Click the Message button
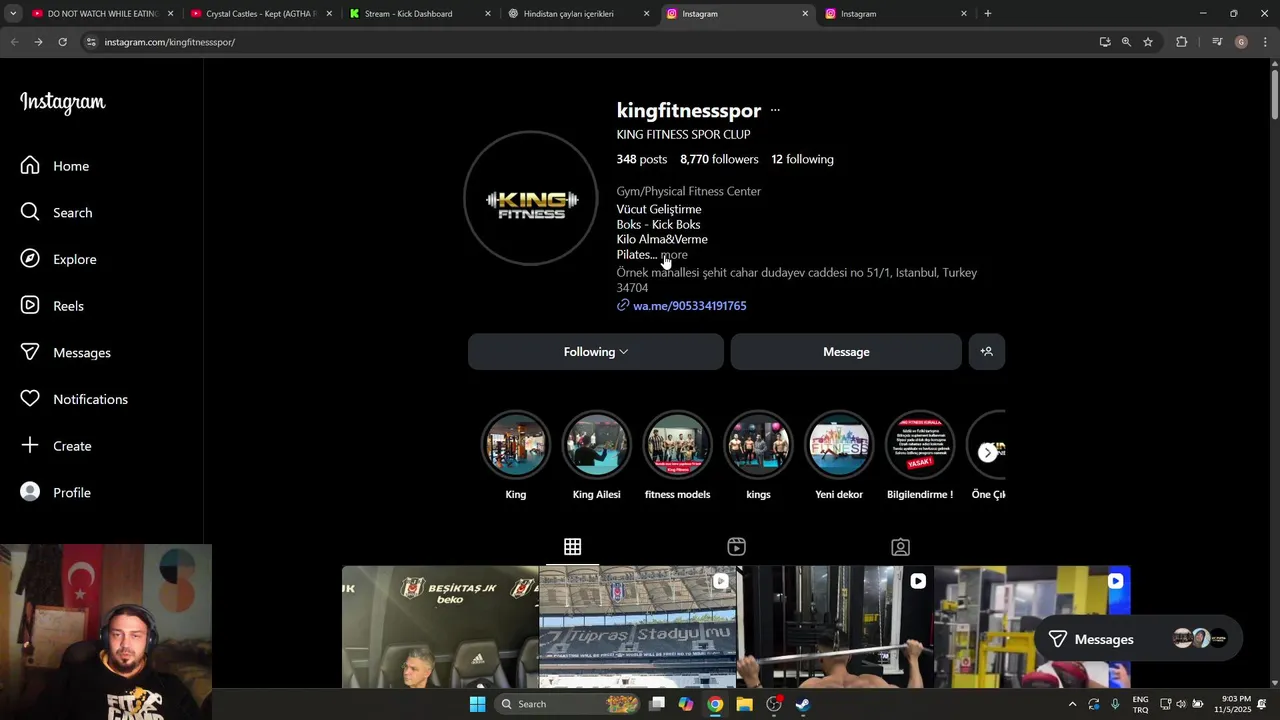The width and height of the screenshot is (1280, 720). pyautogui.click(x=846, y=352)
